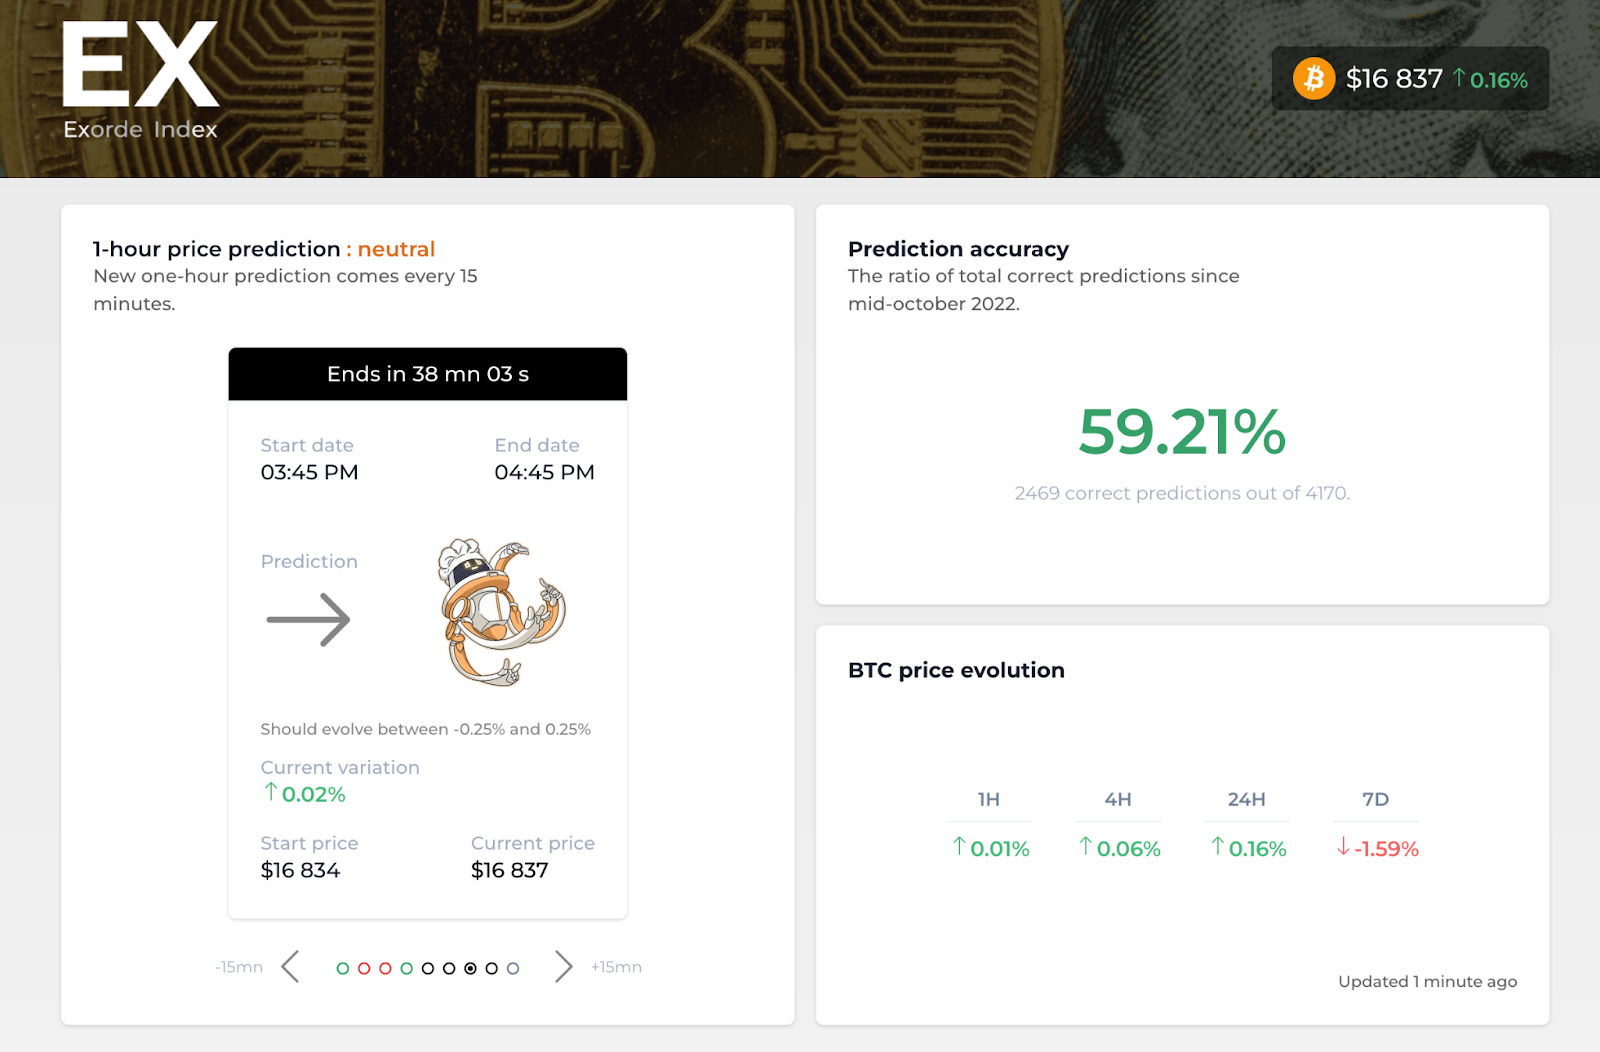
Task: Select the last gray pagination dot
Action: coord(513,968)
